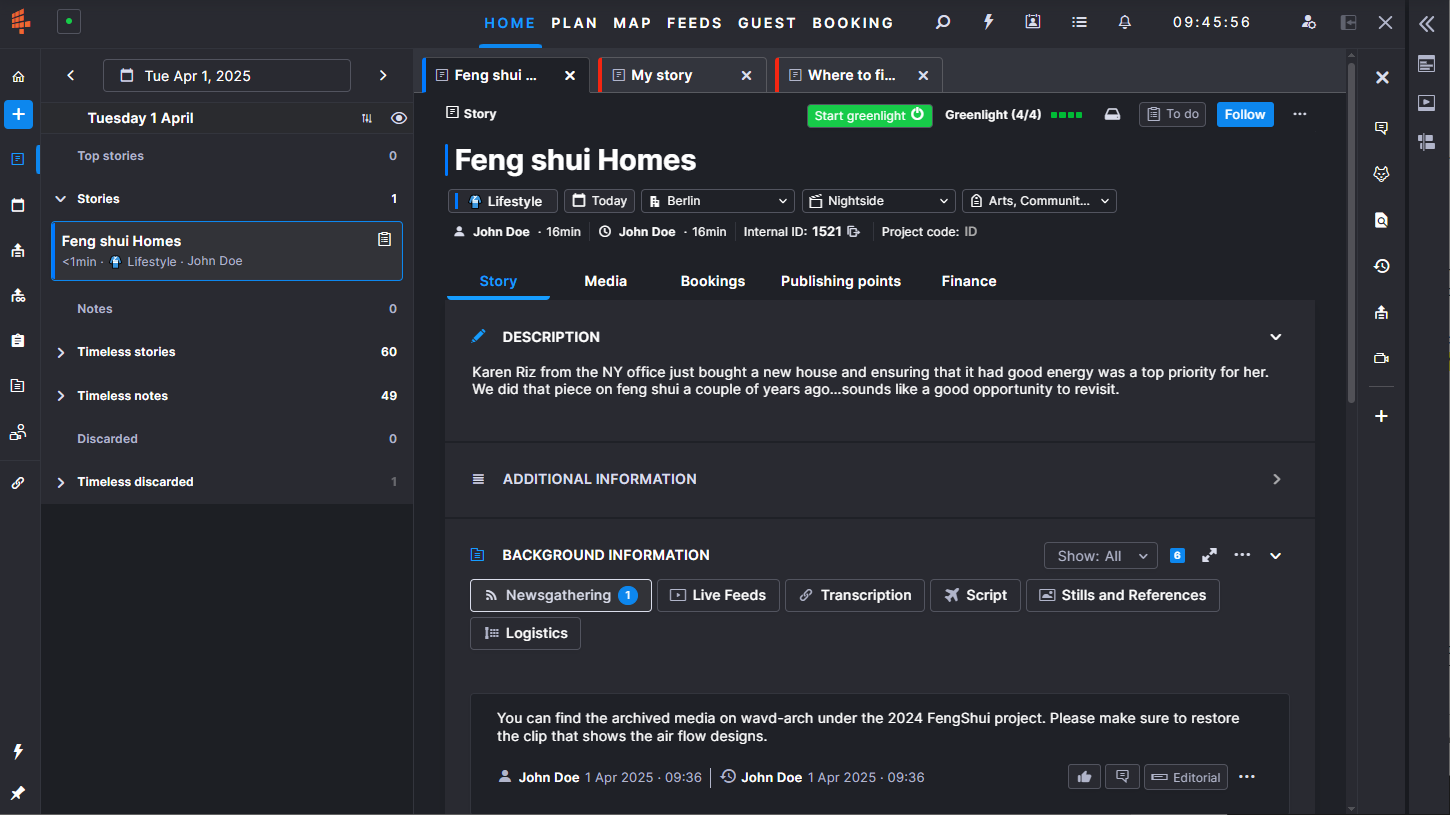
Task: Click the blue Follow button
Action: point(1244,114)
